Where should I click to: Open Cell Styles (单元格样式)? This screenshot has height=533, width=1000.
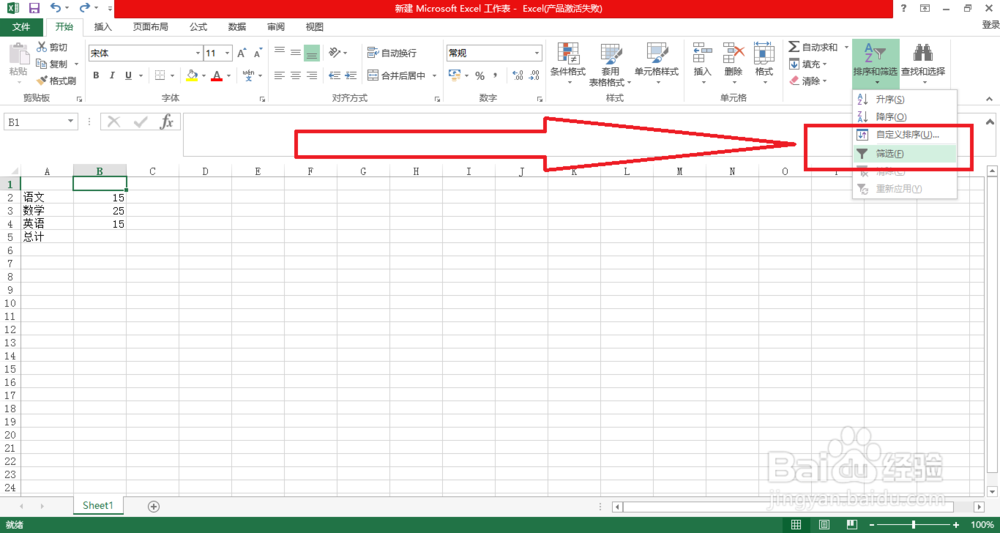[656, 64]
